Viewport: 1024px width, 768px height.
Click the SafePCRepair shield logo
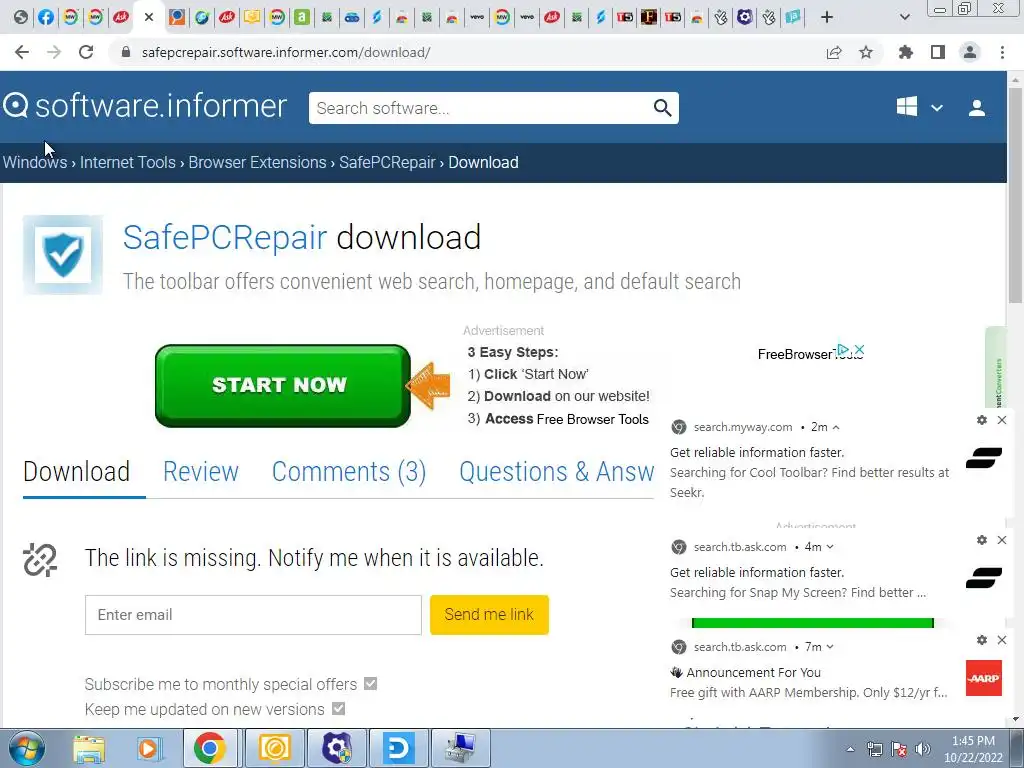(63, 255)
